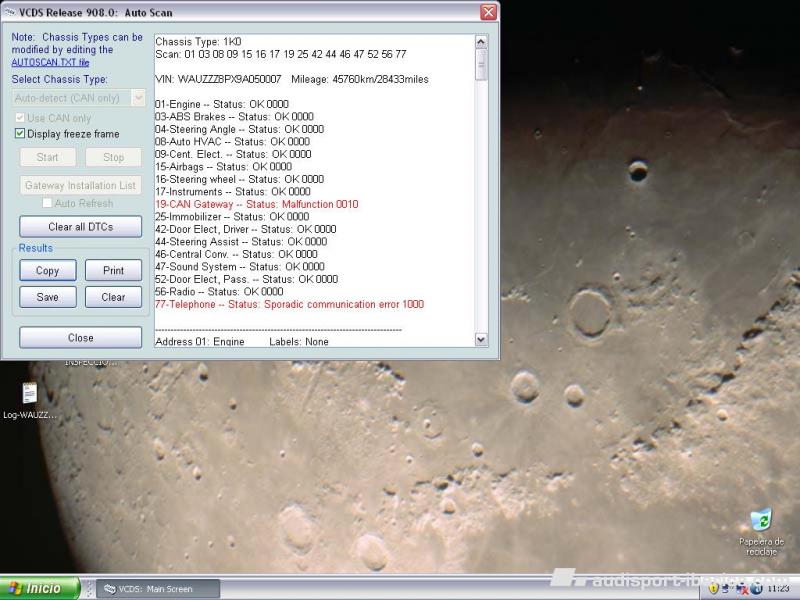Click the Clear button under Results
Image resolution: width=800 pixels, height=600 pixels.
point(113,297)
